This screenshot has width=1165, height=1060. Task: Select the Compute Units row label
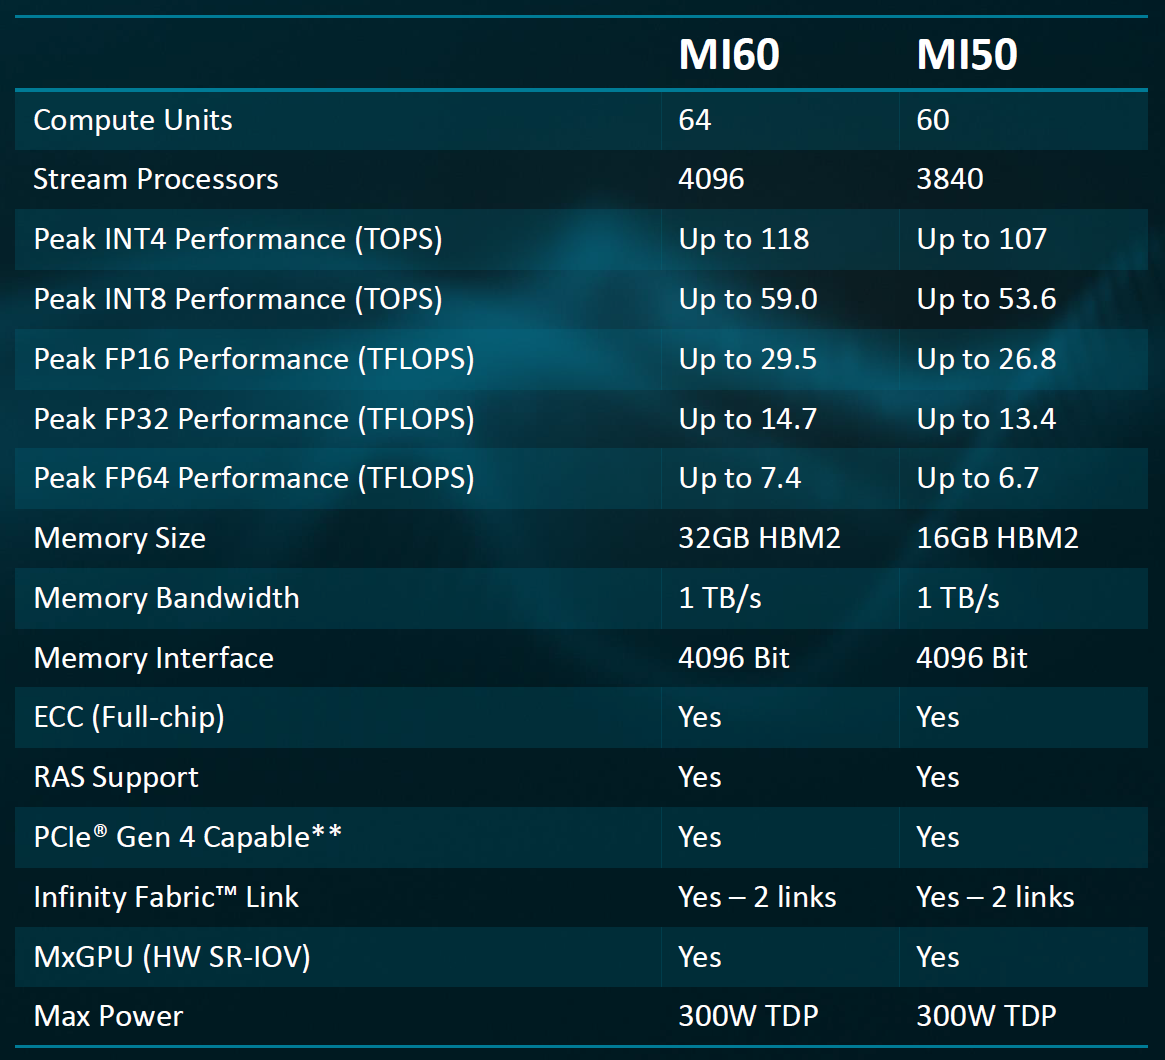tap(133, 120)
